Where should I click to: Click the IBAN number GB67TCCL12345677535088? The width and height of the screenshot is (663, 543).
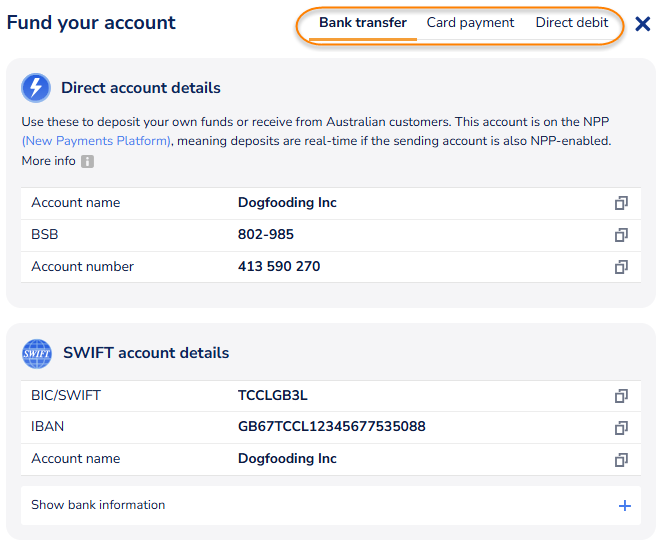pos(331,427)
